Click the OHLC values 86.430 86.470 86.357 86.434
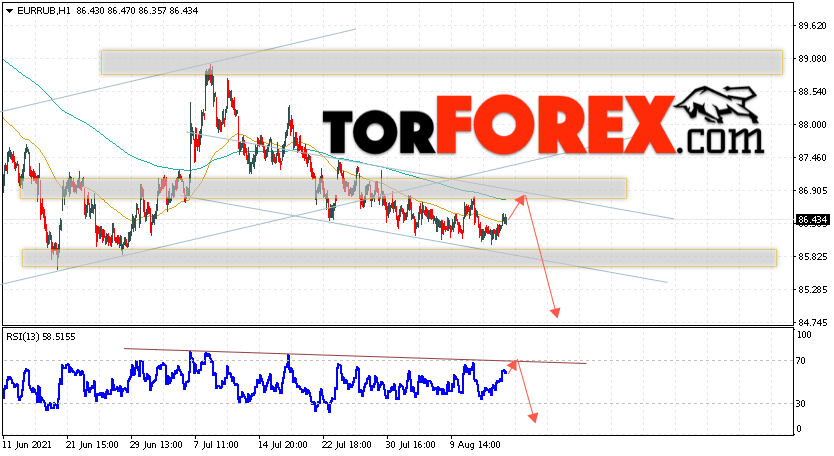Image resolution: width=834 pixels, height=456 pixels. (x=137, y=11)
